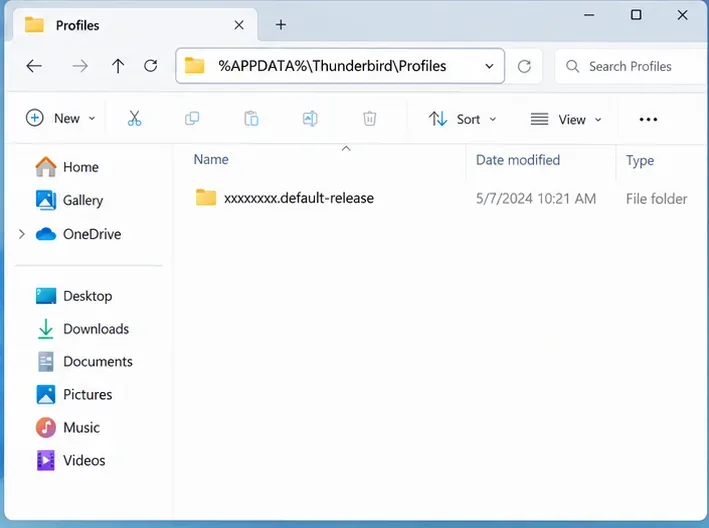Image resolution: width=709 pixels, height=528 pixels.
Task: Go back with the left arrow
Action: (34, 66)
